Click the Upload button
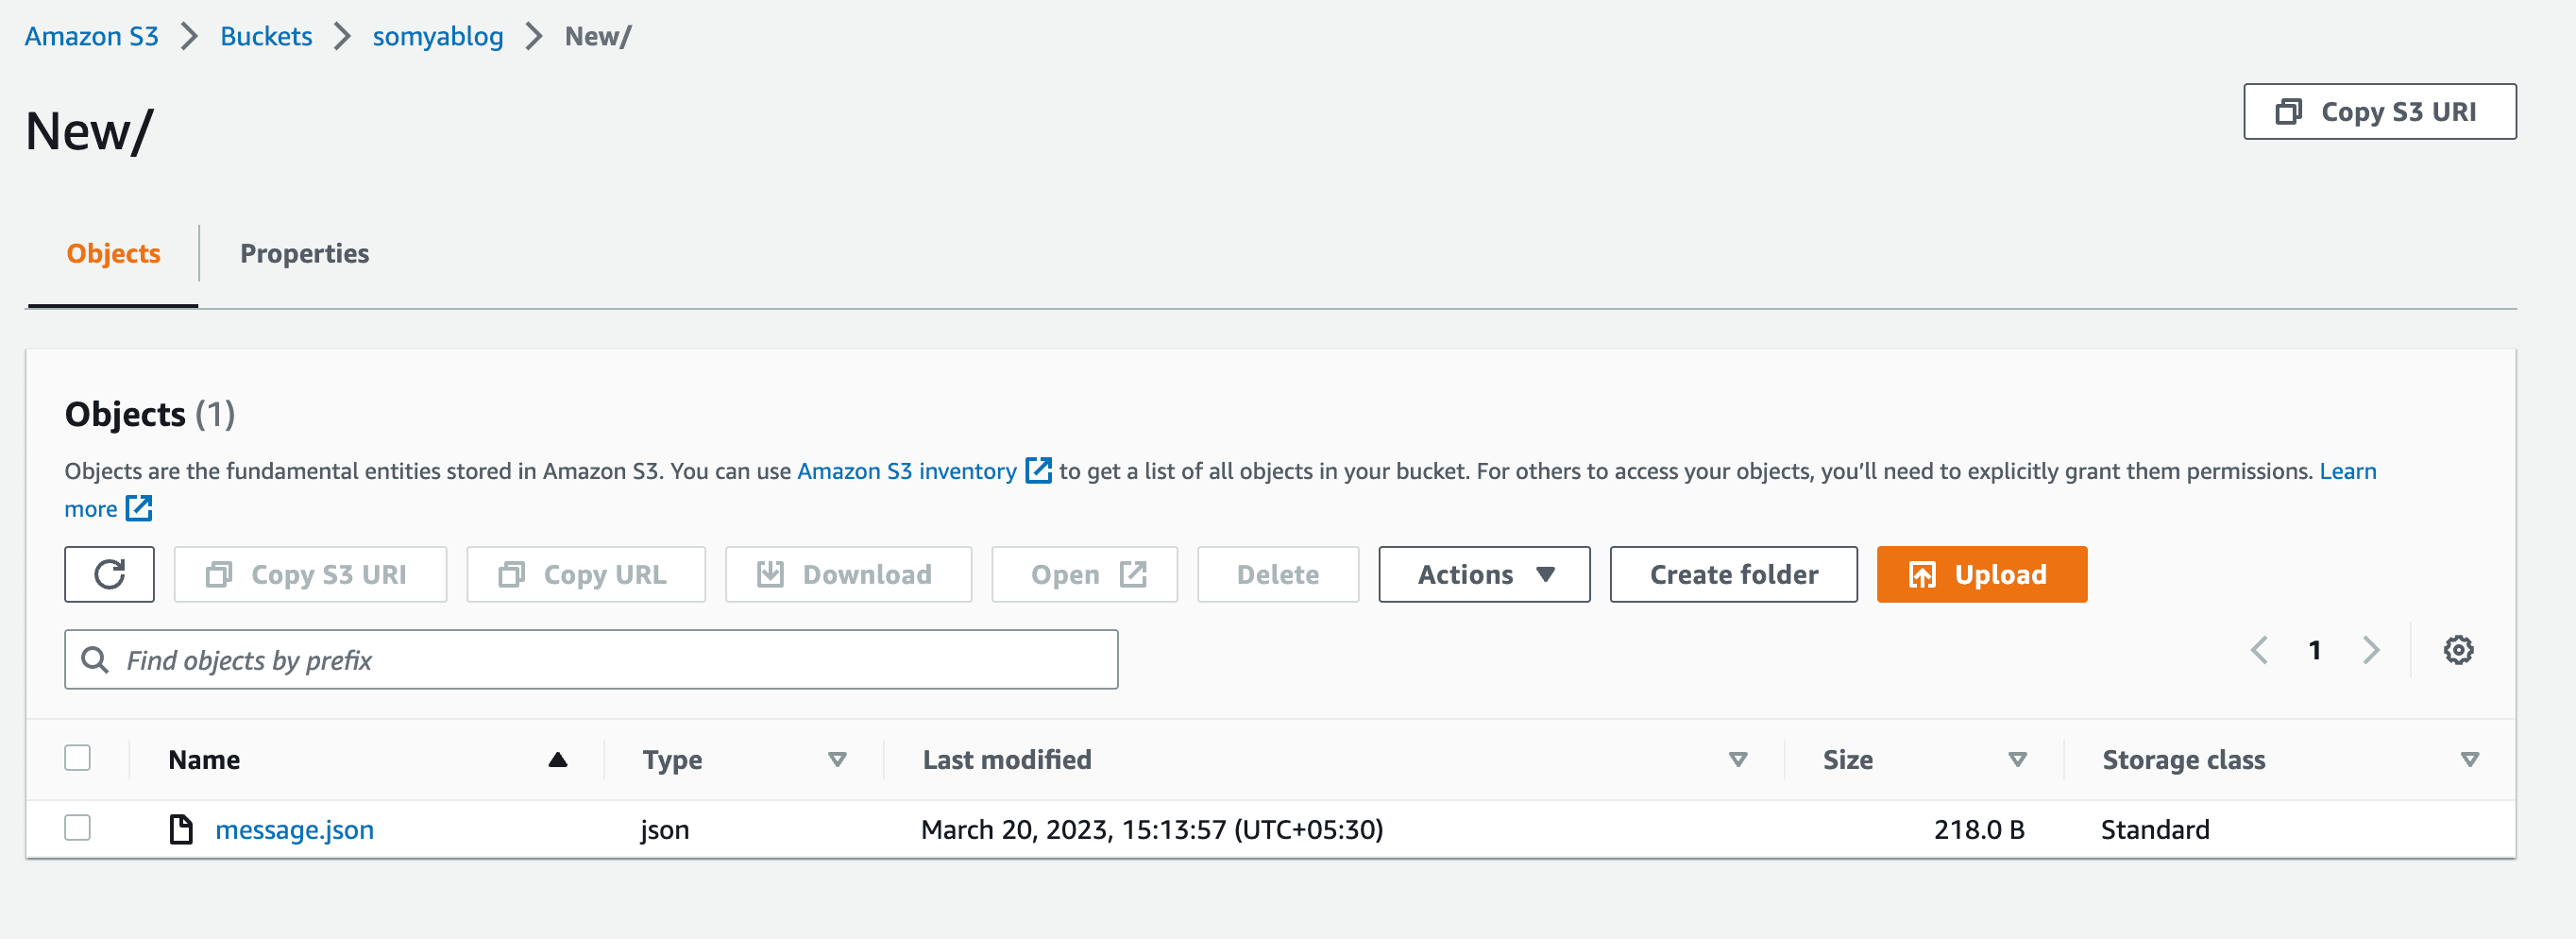 coord(1981,574)
